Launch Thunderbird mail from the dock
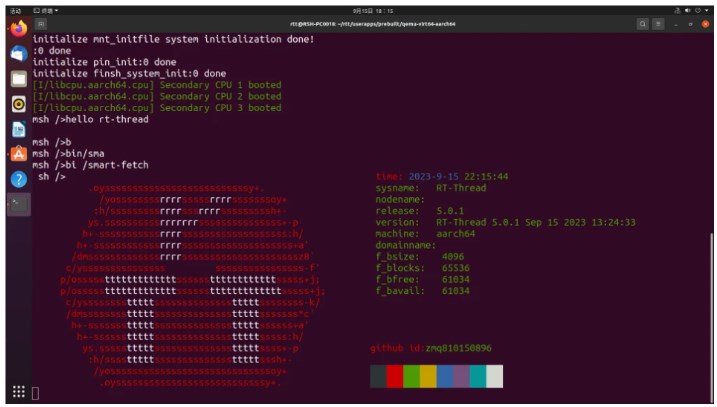This screenshot has height=407, width=717. pos(19,54)
